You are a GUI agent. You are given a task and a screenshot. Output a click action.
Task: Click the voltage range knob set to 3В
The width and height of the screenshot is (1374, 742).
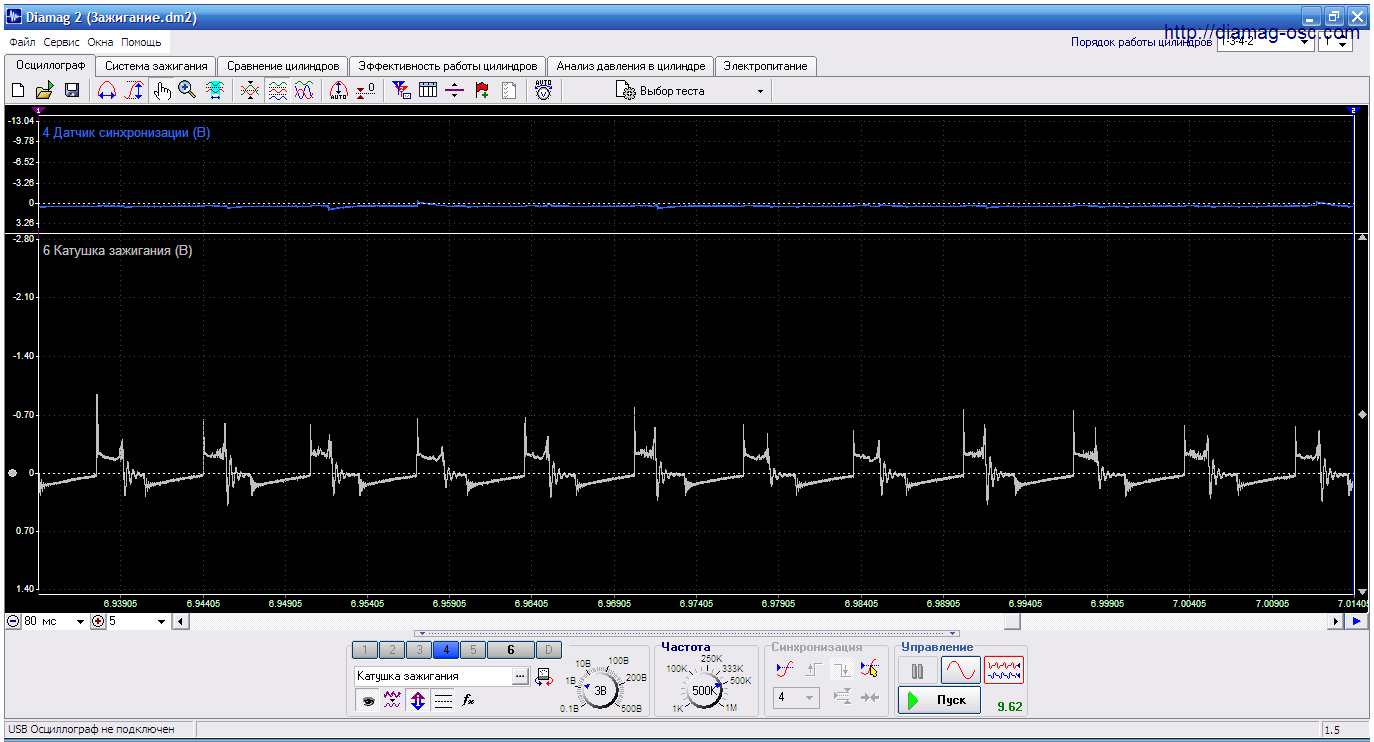pos(600,690)
